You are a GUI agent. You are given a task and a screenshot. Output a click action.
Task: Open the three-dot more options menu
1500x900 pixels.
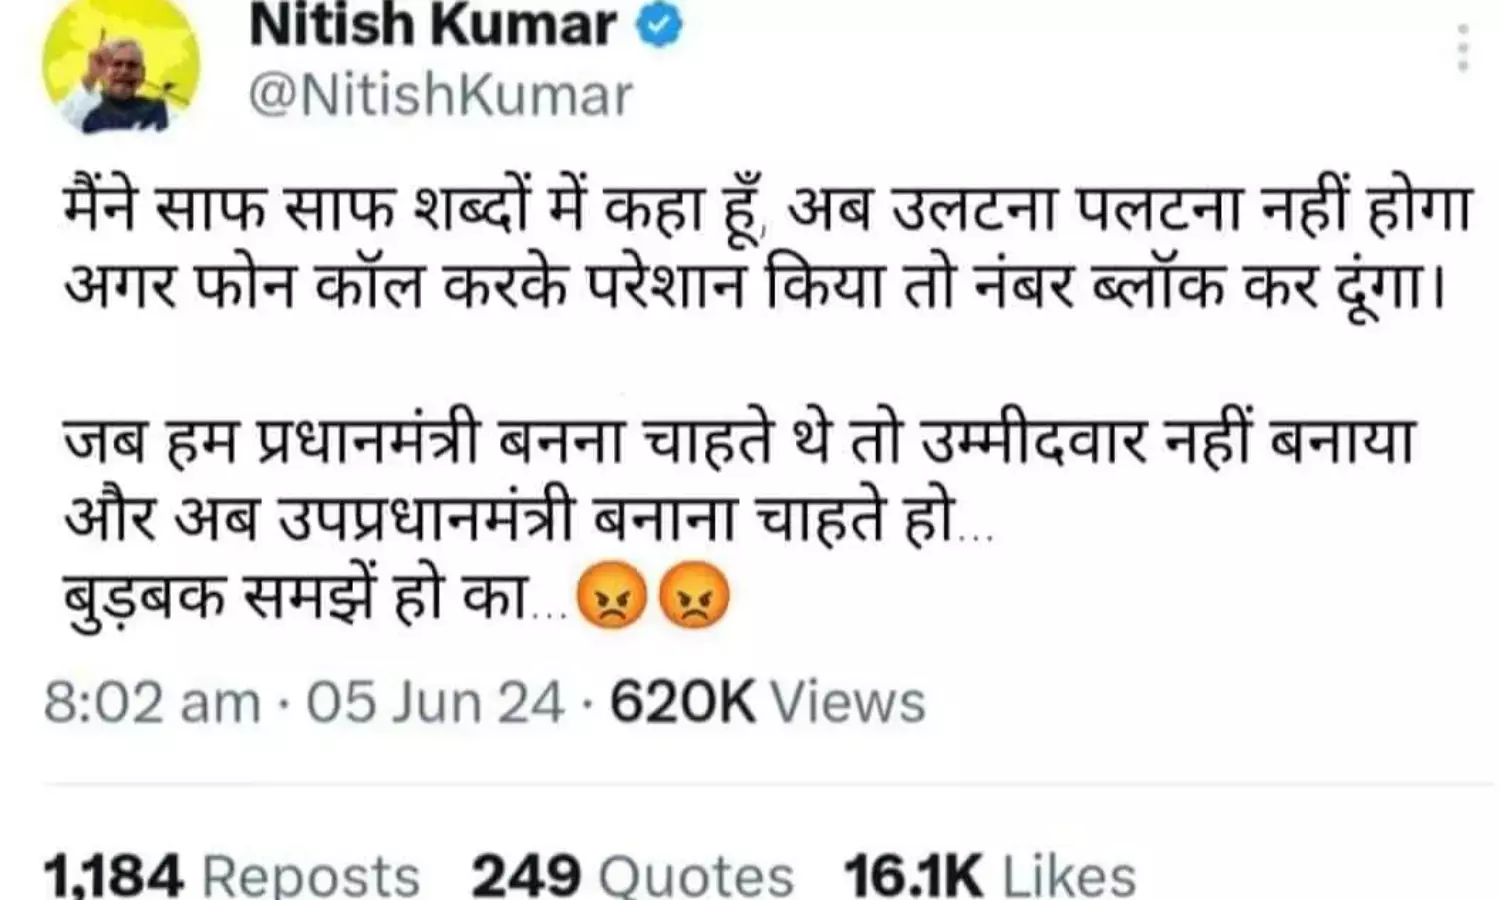[x=1463, y=48]
